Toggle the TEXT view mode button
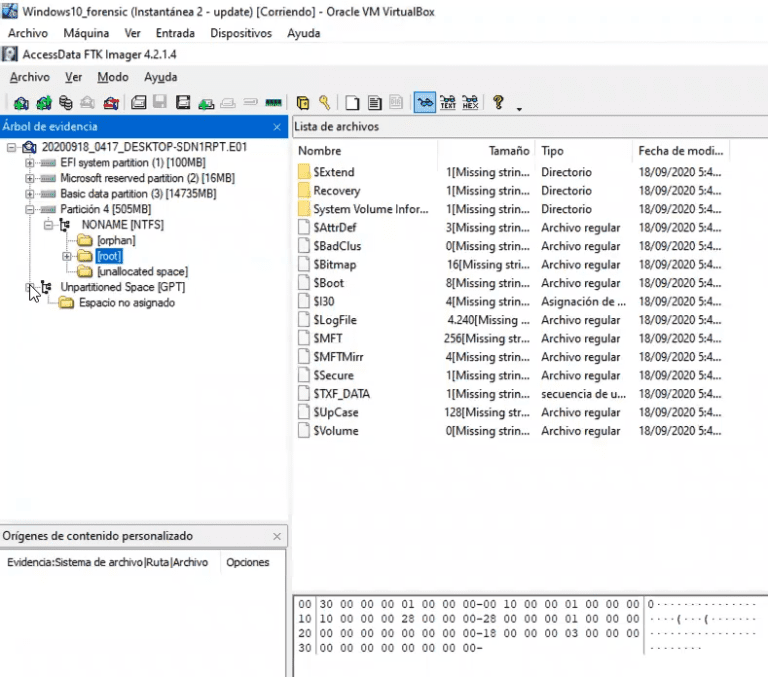768x677 pixels. click(448, 103)
